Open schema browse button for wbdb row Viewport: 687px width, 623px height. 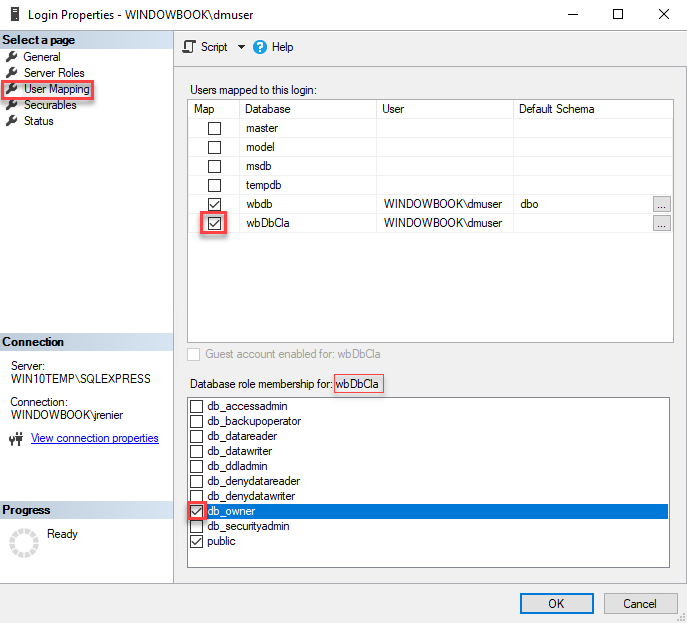(x=662, y=204)
